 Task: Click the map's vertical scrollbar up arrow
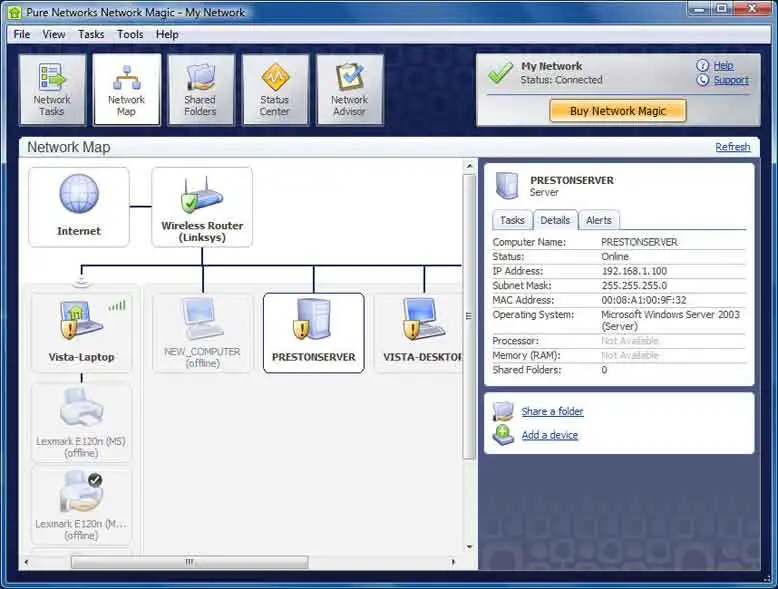[x=469, y=166]
